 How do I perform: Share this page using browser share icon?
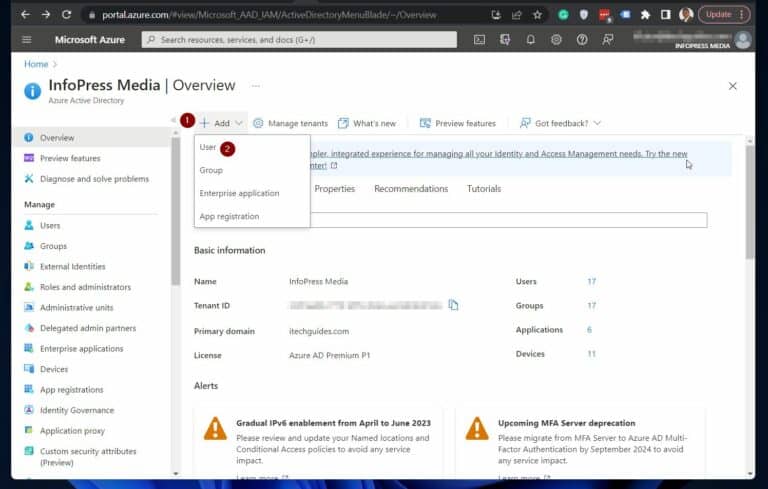(517, 15)
